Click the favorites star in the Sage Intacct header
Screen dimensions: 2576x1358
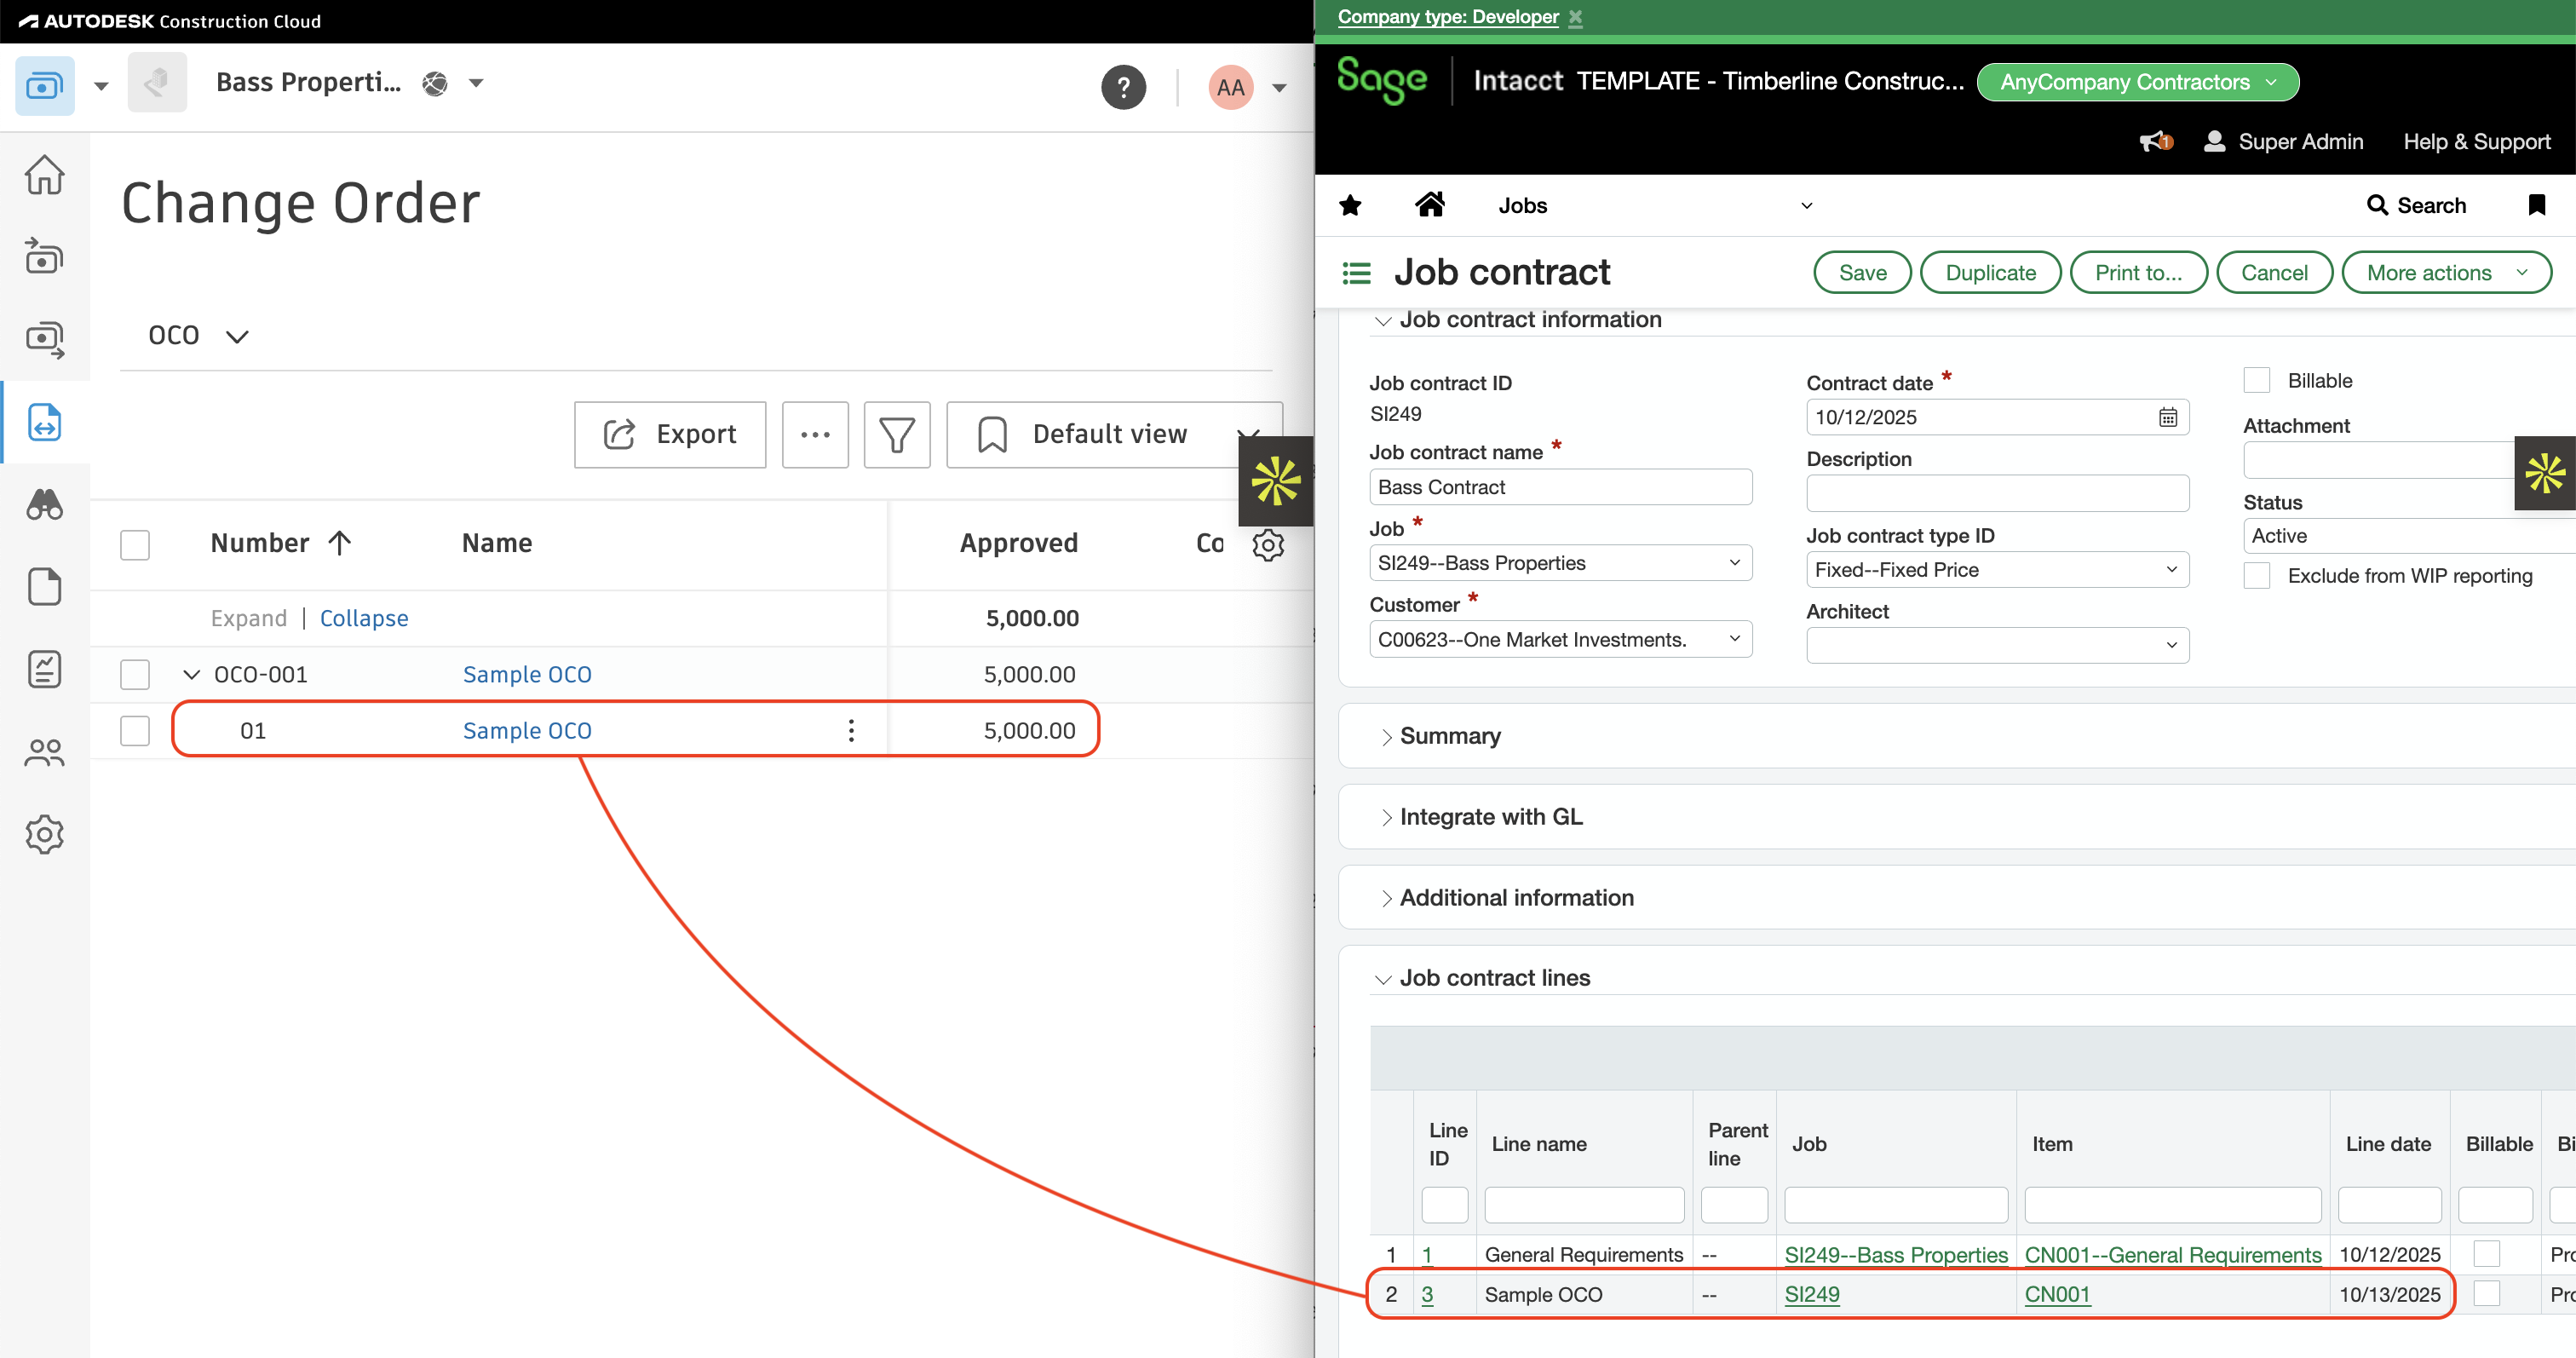[x=1350, y=205]
